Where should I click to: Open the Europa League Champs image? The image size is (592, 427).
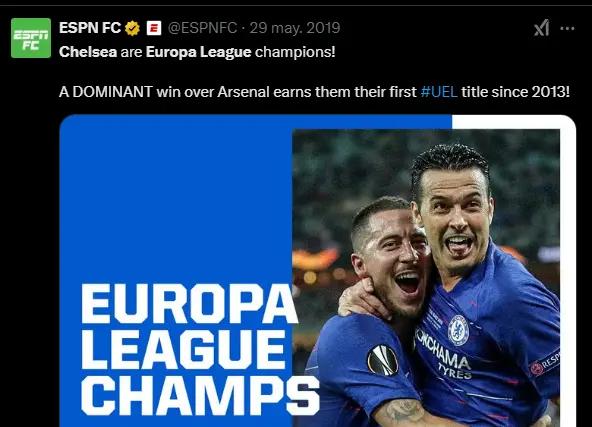318,271
